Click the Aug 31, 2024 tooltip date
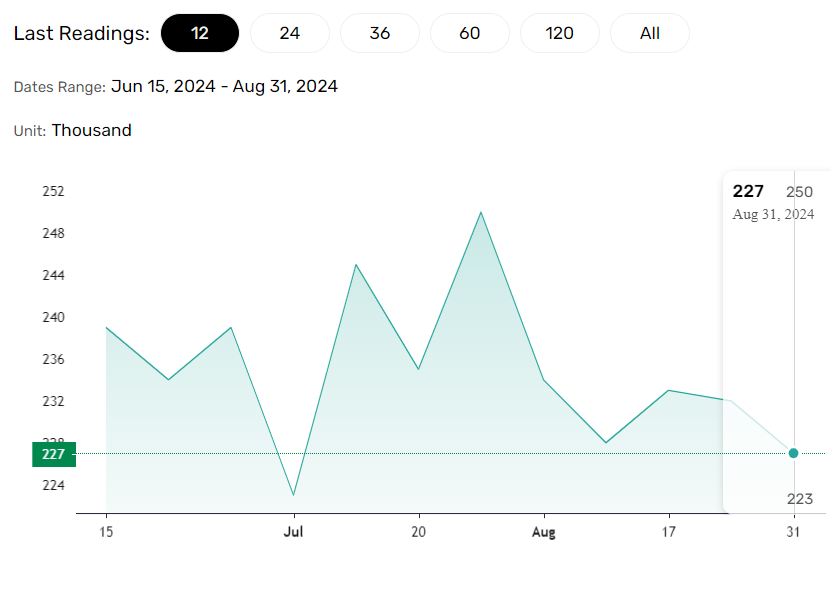The height and width of the screenshot is (600, 831). point(773,214)
